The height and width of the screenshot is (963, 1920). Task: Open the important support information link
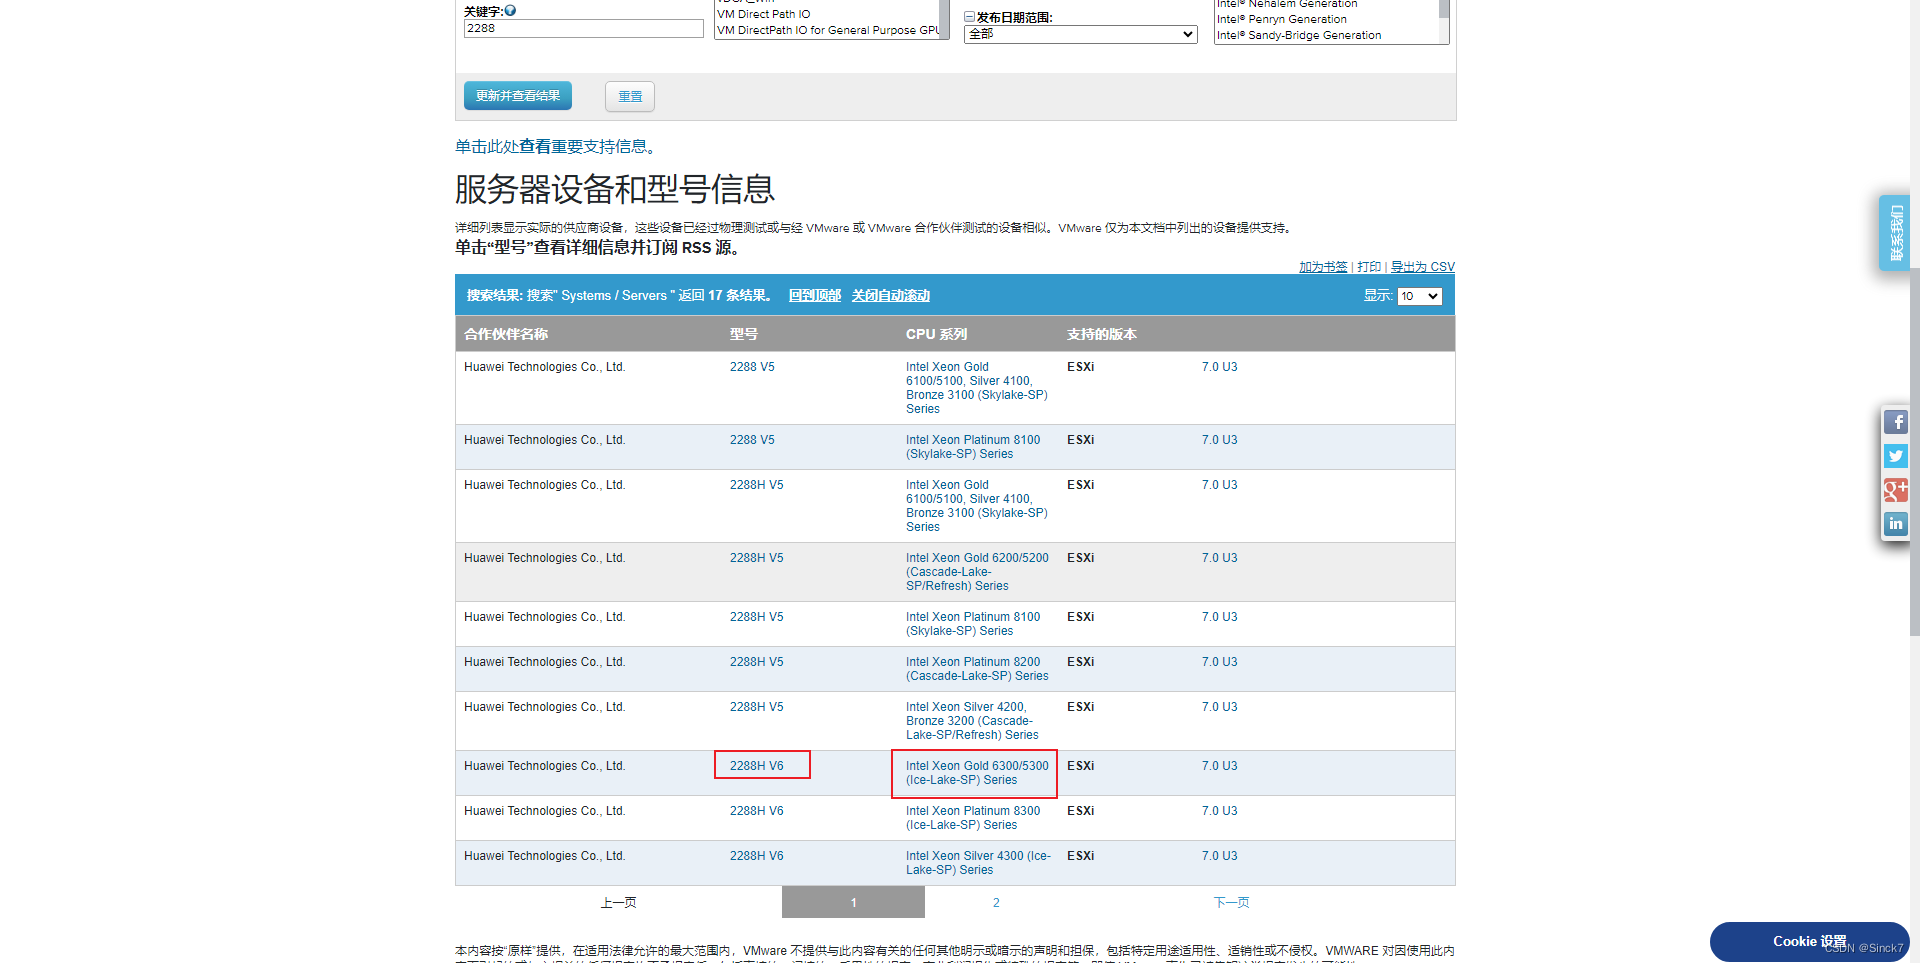pos(555,147)
